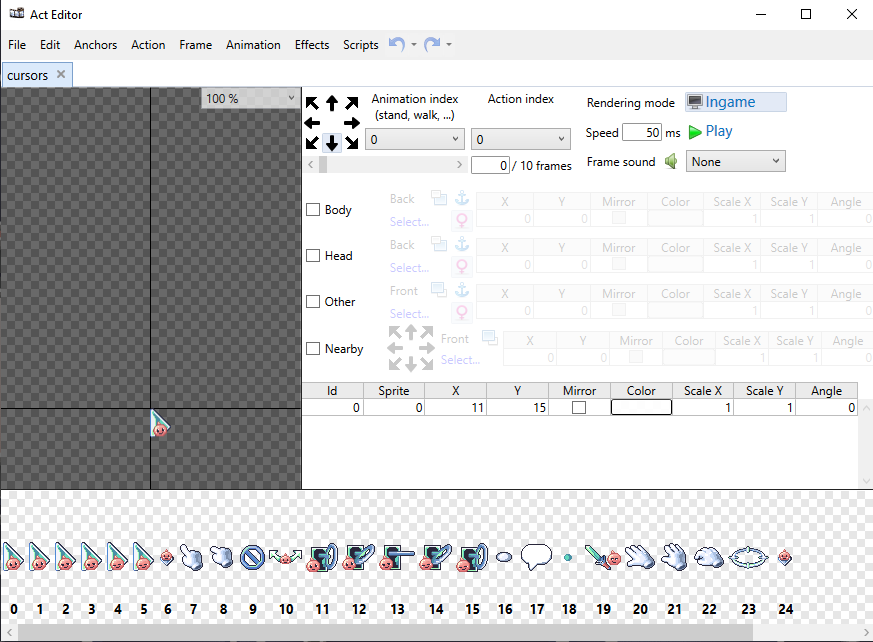Click the undo arrow icon
Viewport: 873px width, 642px height.
coord(397,44)
